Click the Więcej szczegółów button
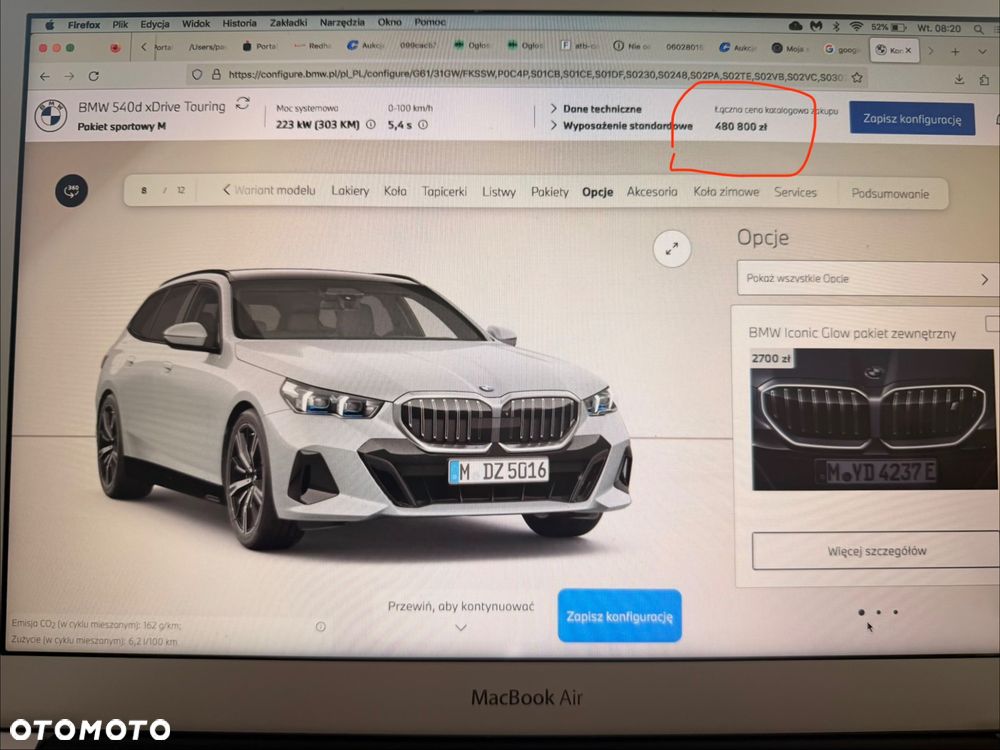 coord(876,550)
